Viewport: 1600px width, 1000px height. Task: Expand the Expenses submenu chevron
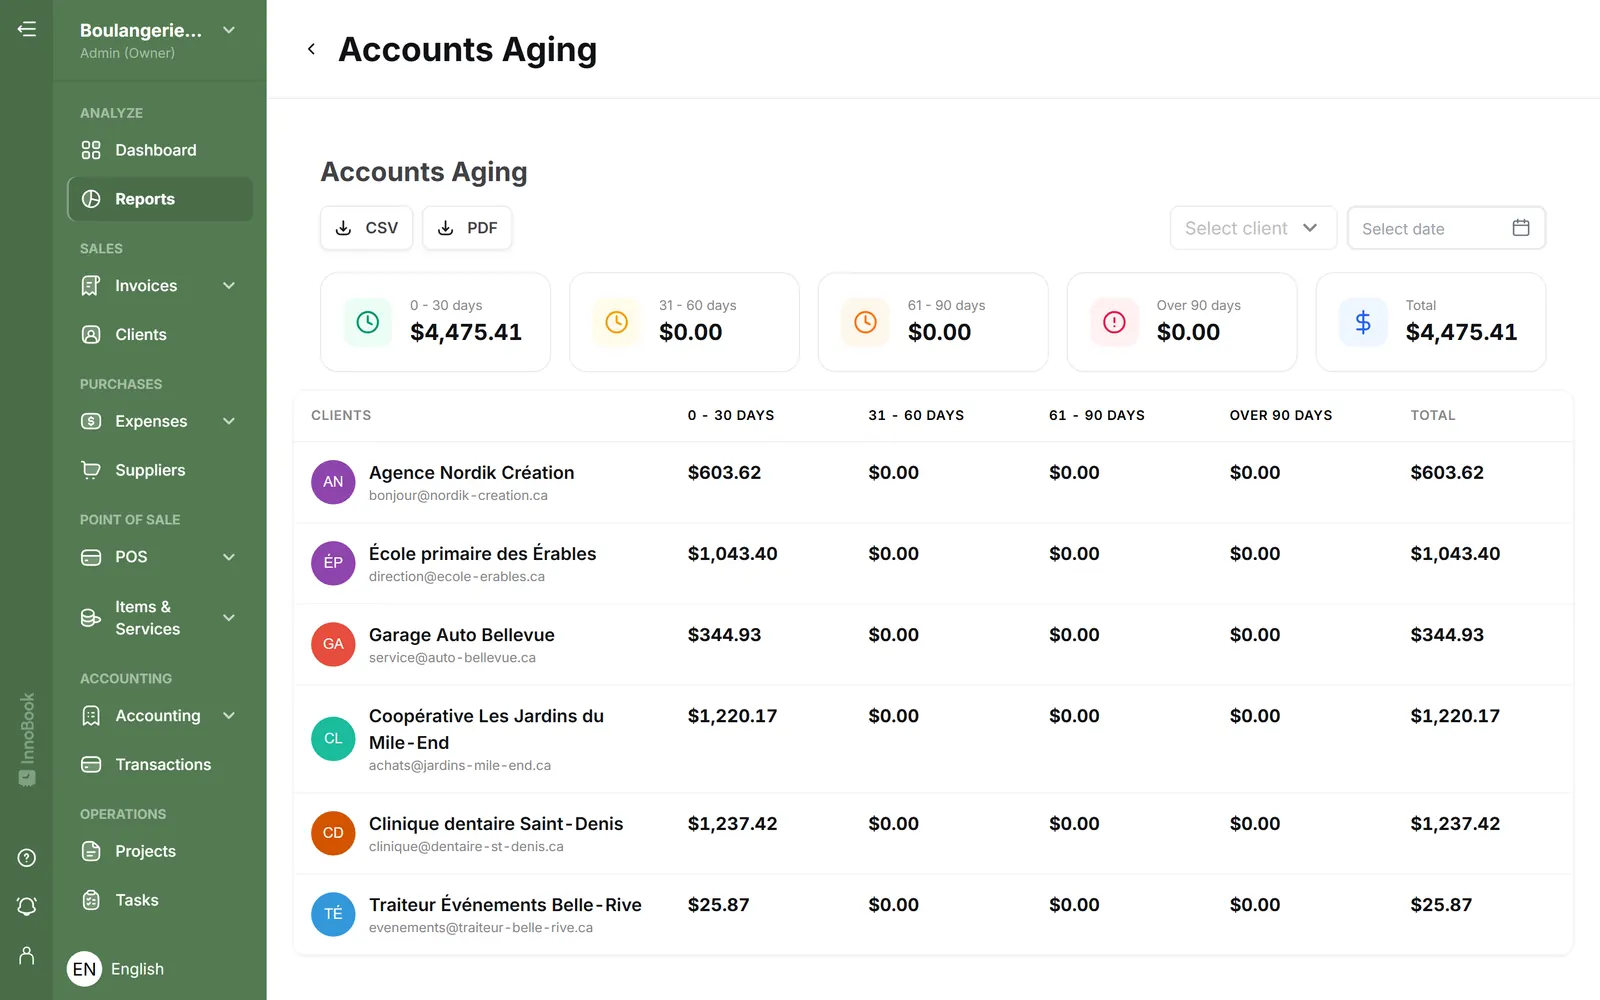pos(229,422)
